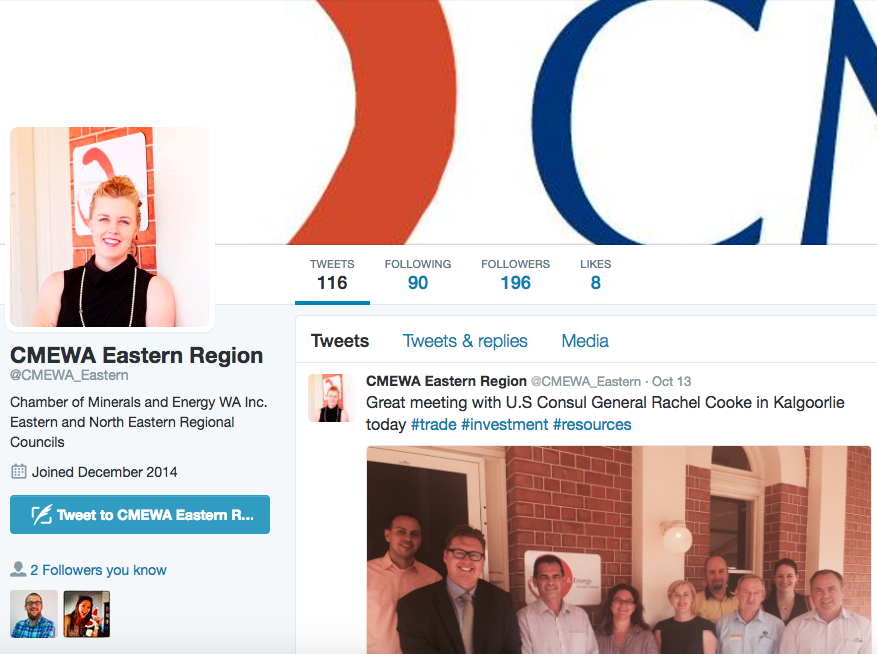Open first known follower avatar with glasses

[x=34, y=614]
